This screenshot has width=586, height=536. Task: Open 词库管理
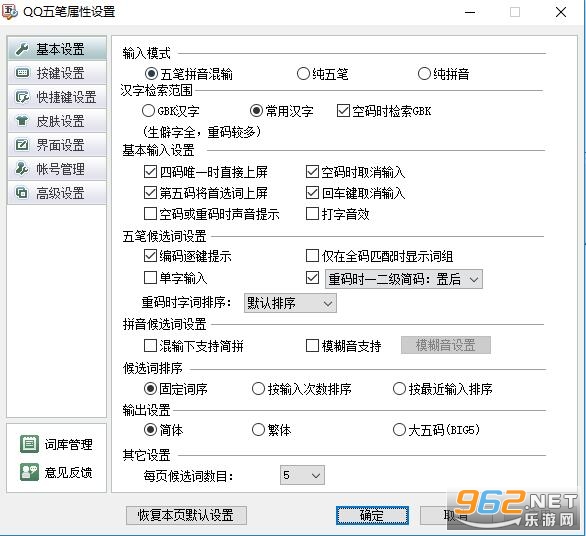56,444
